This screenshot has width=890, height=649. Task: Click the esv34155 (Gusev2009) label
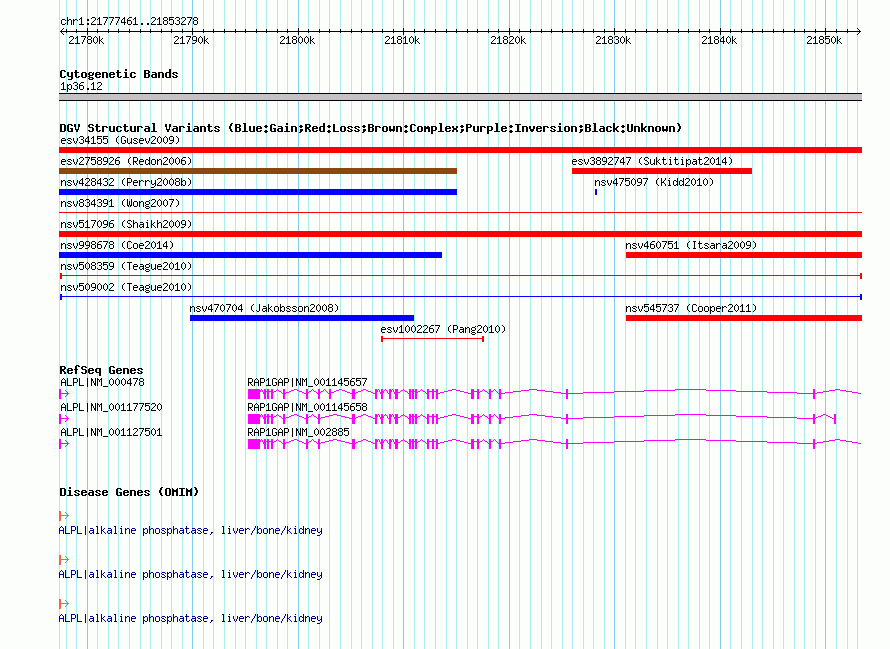(120, 140)
